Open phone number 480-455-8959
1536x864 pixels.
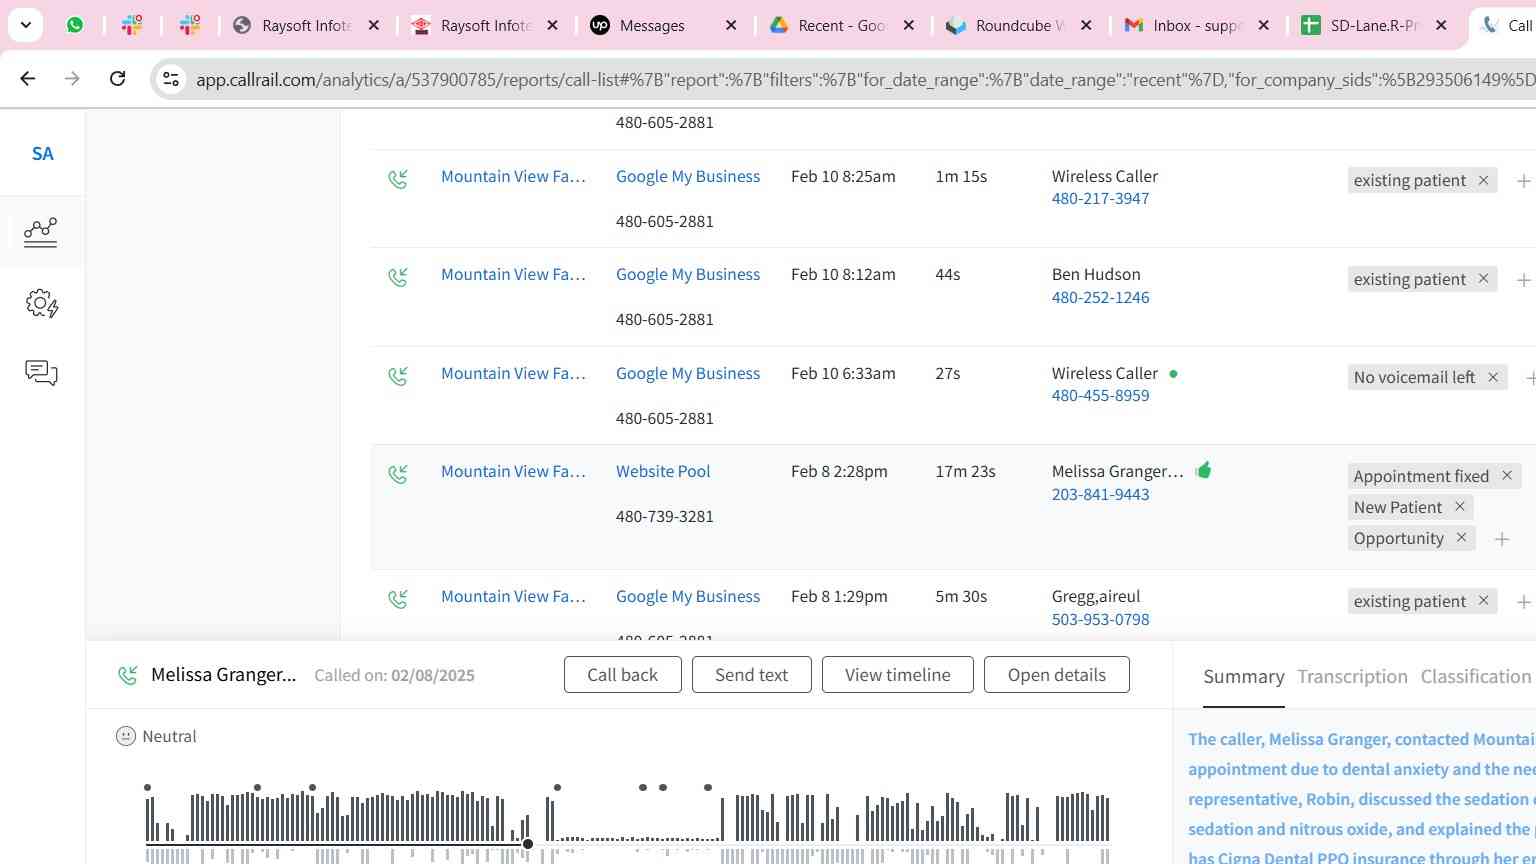point(1100,395)
